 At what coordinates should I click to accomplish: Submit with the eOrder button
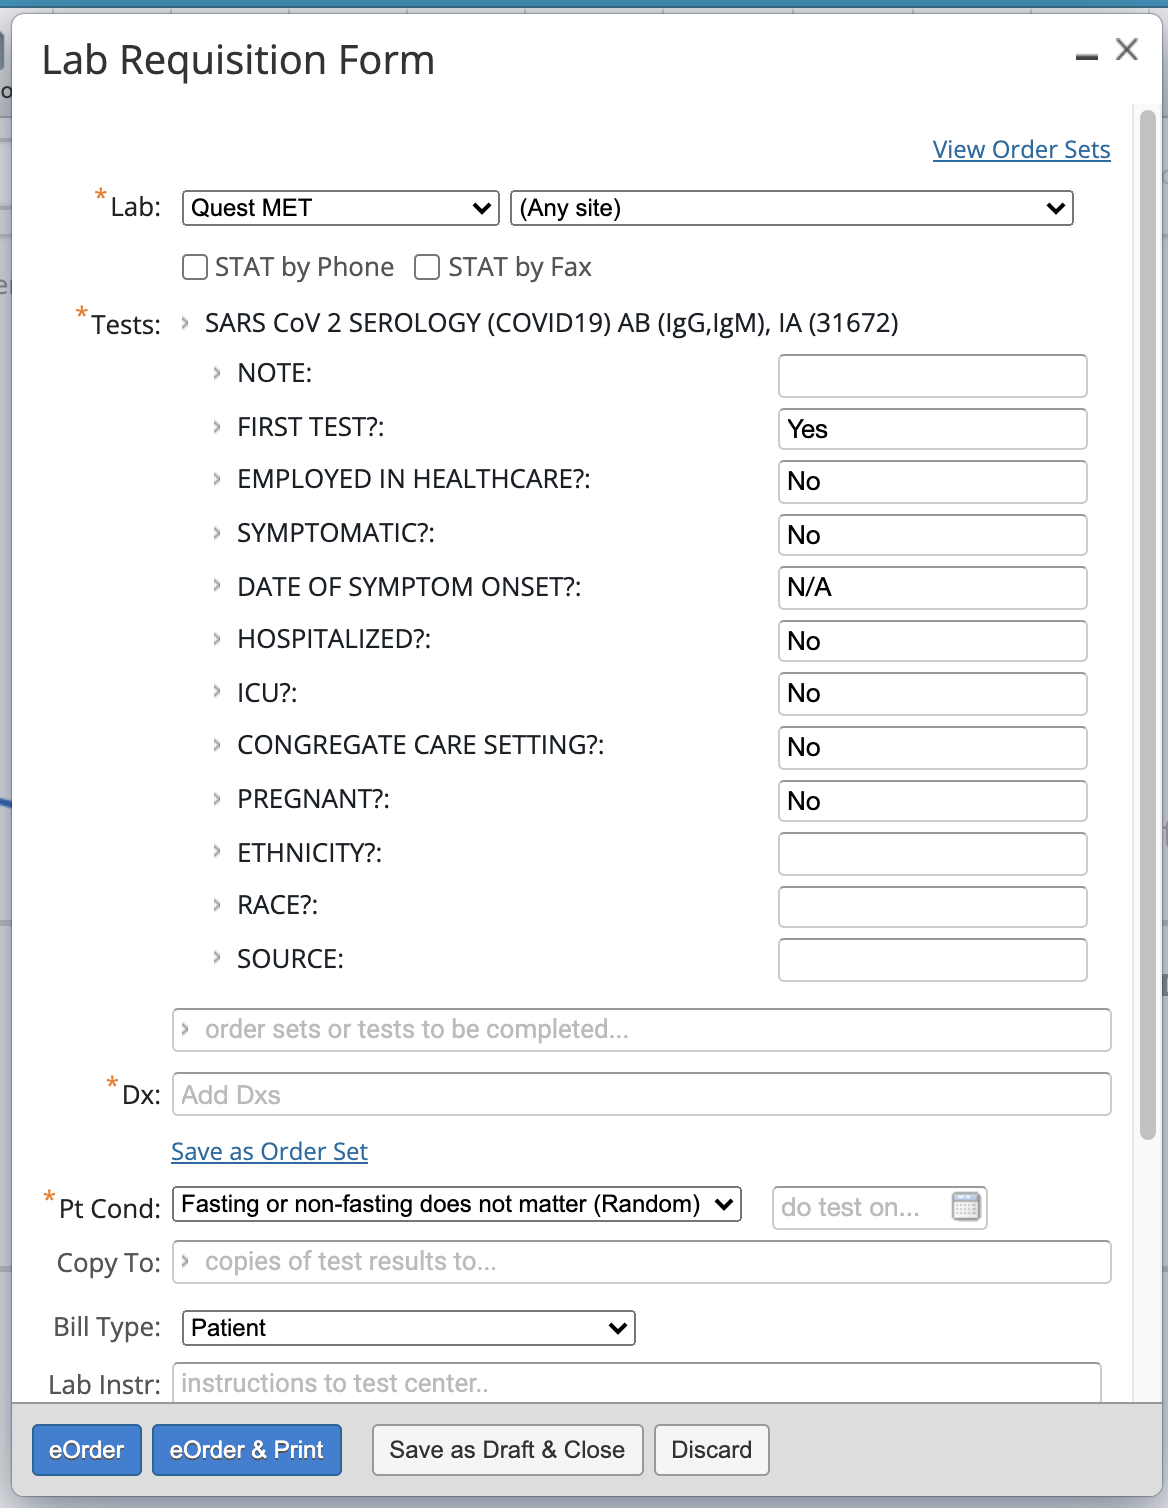(x=86, y=1449)
